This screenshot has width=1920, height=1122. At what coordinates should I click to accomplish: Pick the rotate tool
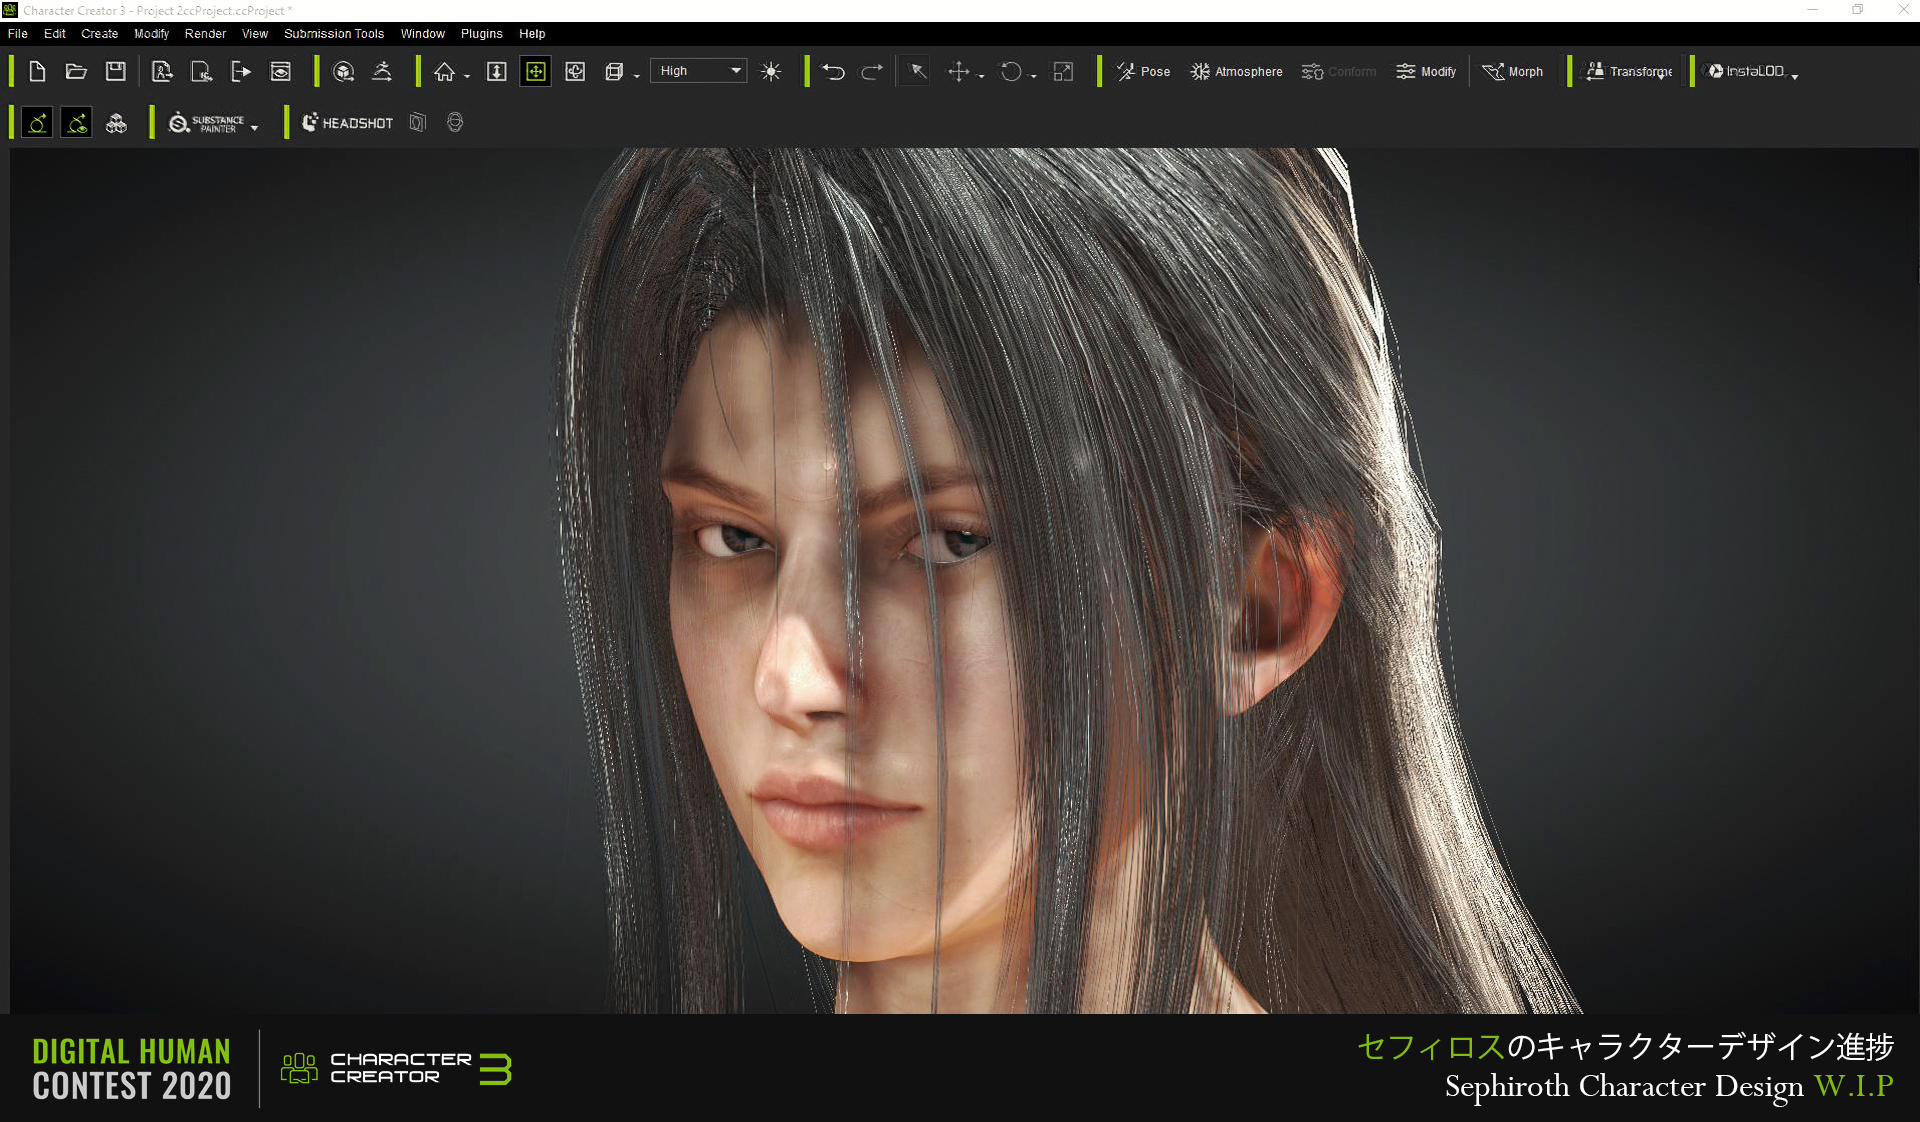click(x=1011, y=72)
